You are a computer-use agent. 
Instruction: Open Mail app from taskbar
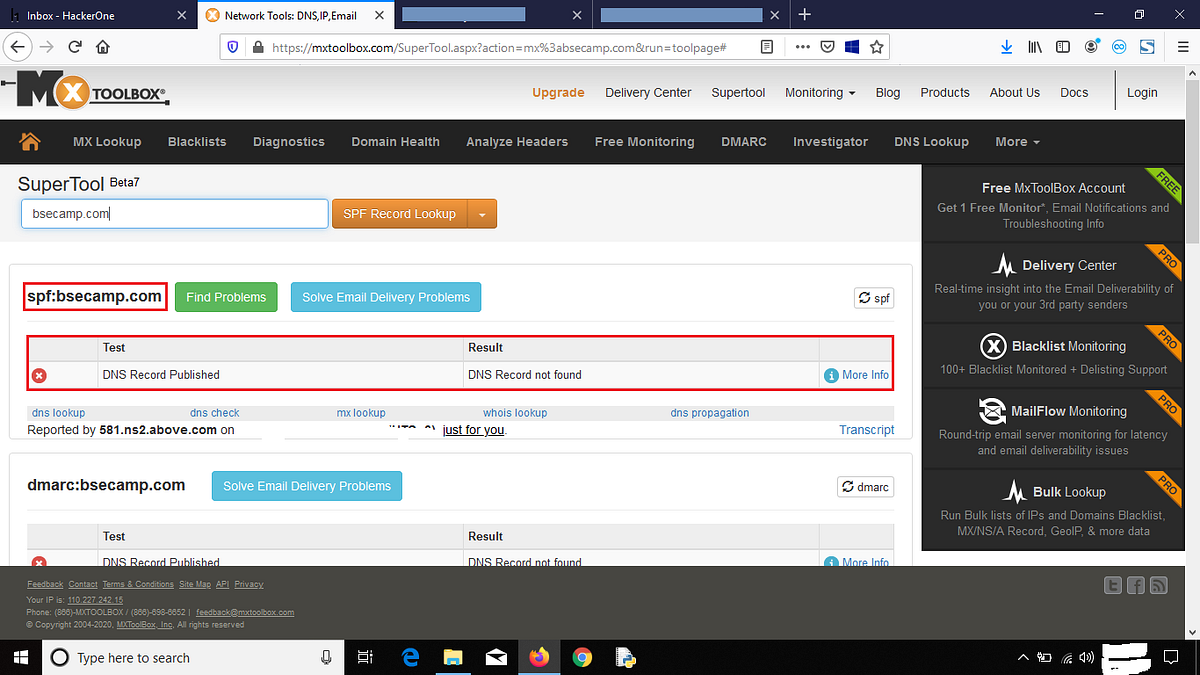click(496, 657)
